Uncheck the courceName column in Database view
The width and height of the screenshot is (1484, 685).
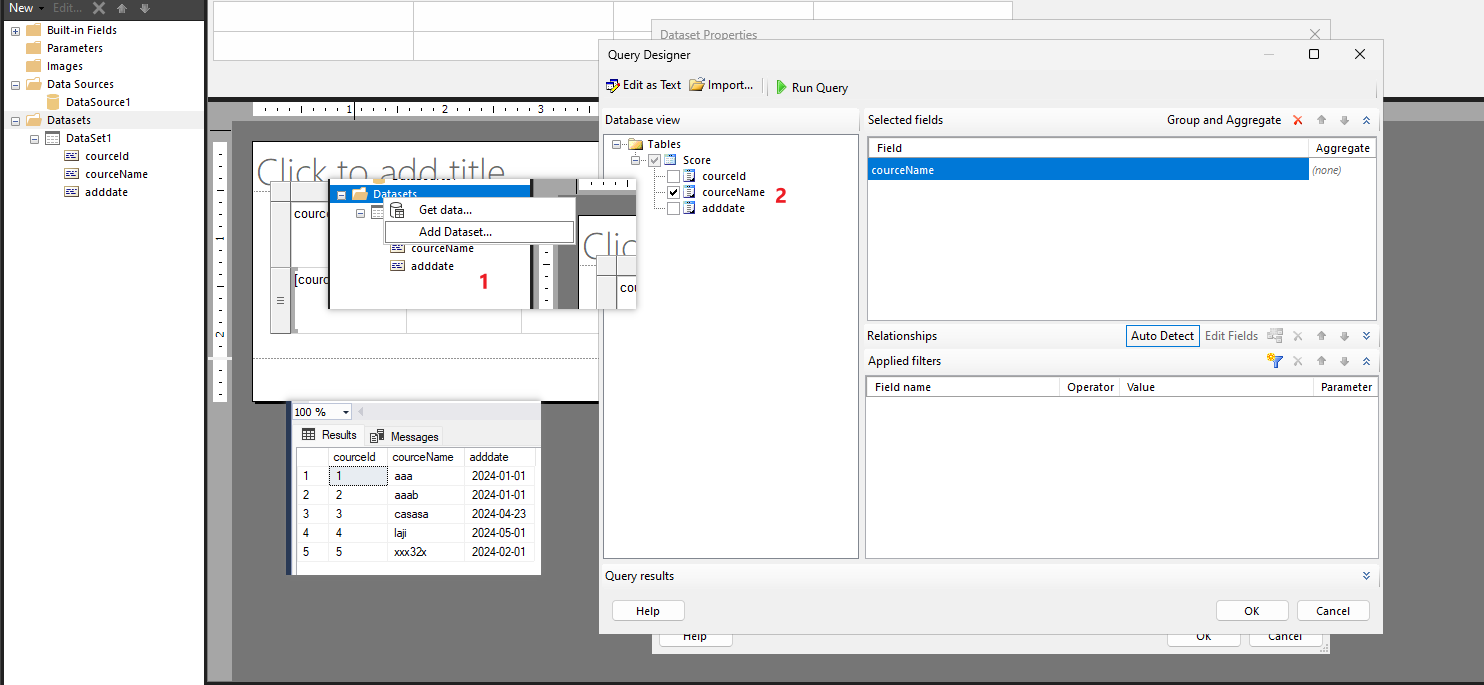(674, 192)
